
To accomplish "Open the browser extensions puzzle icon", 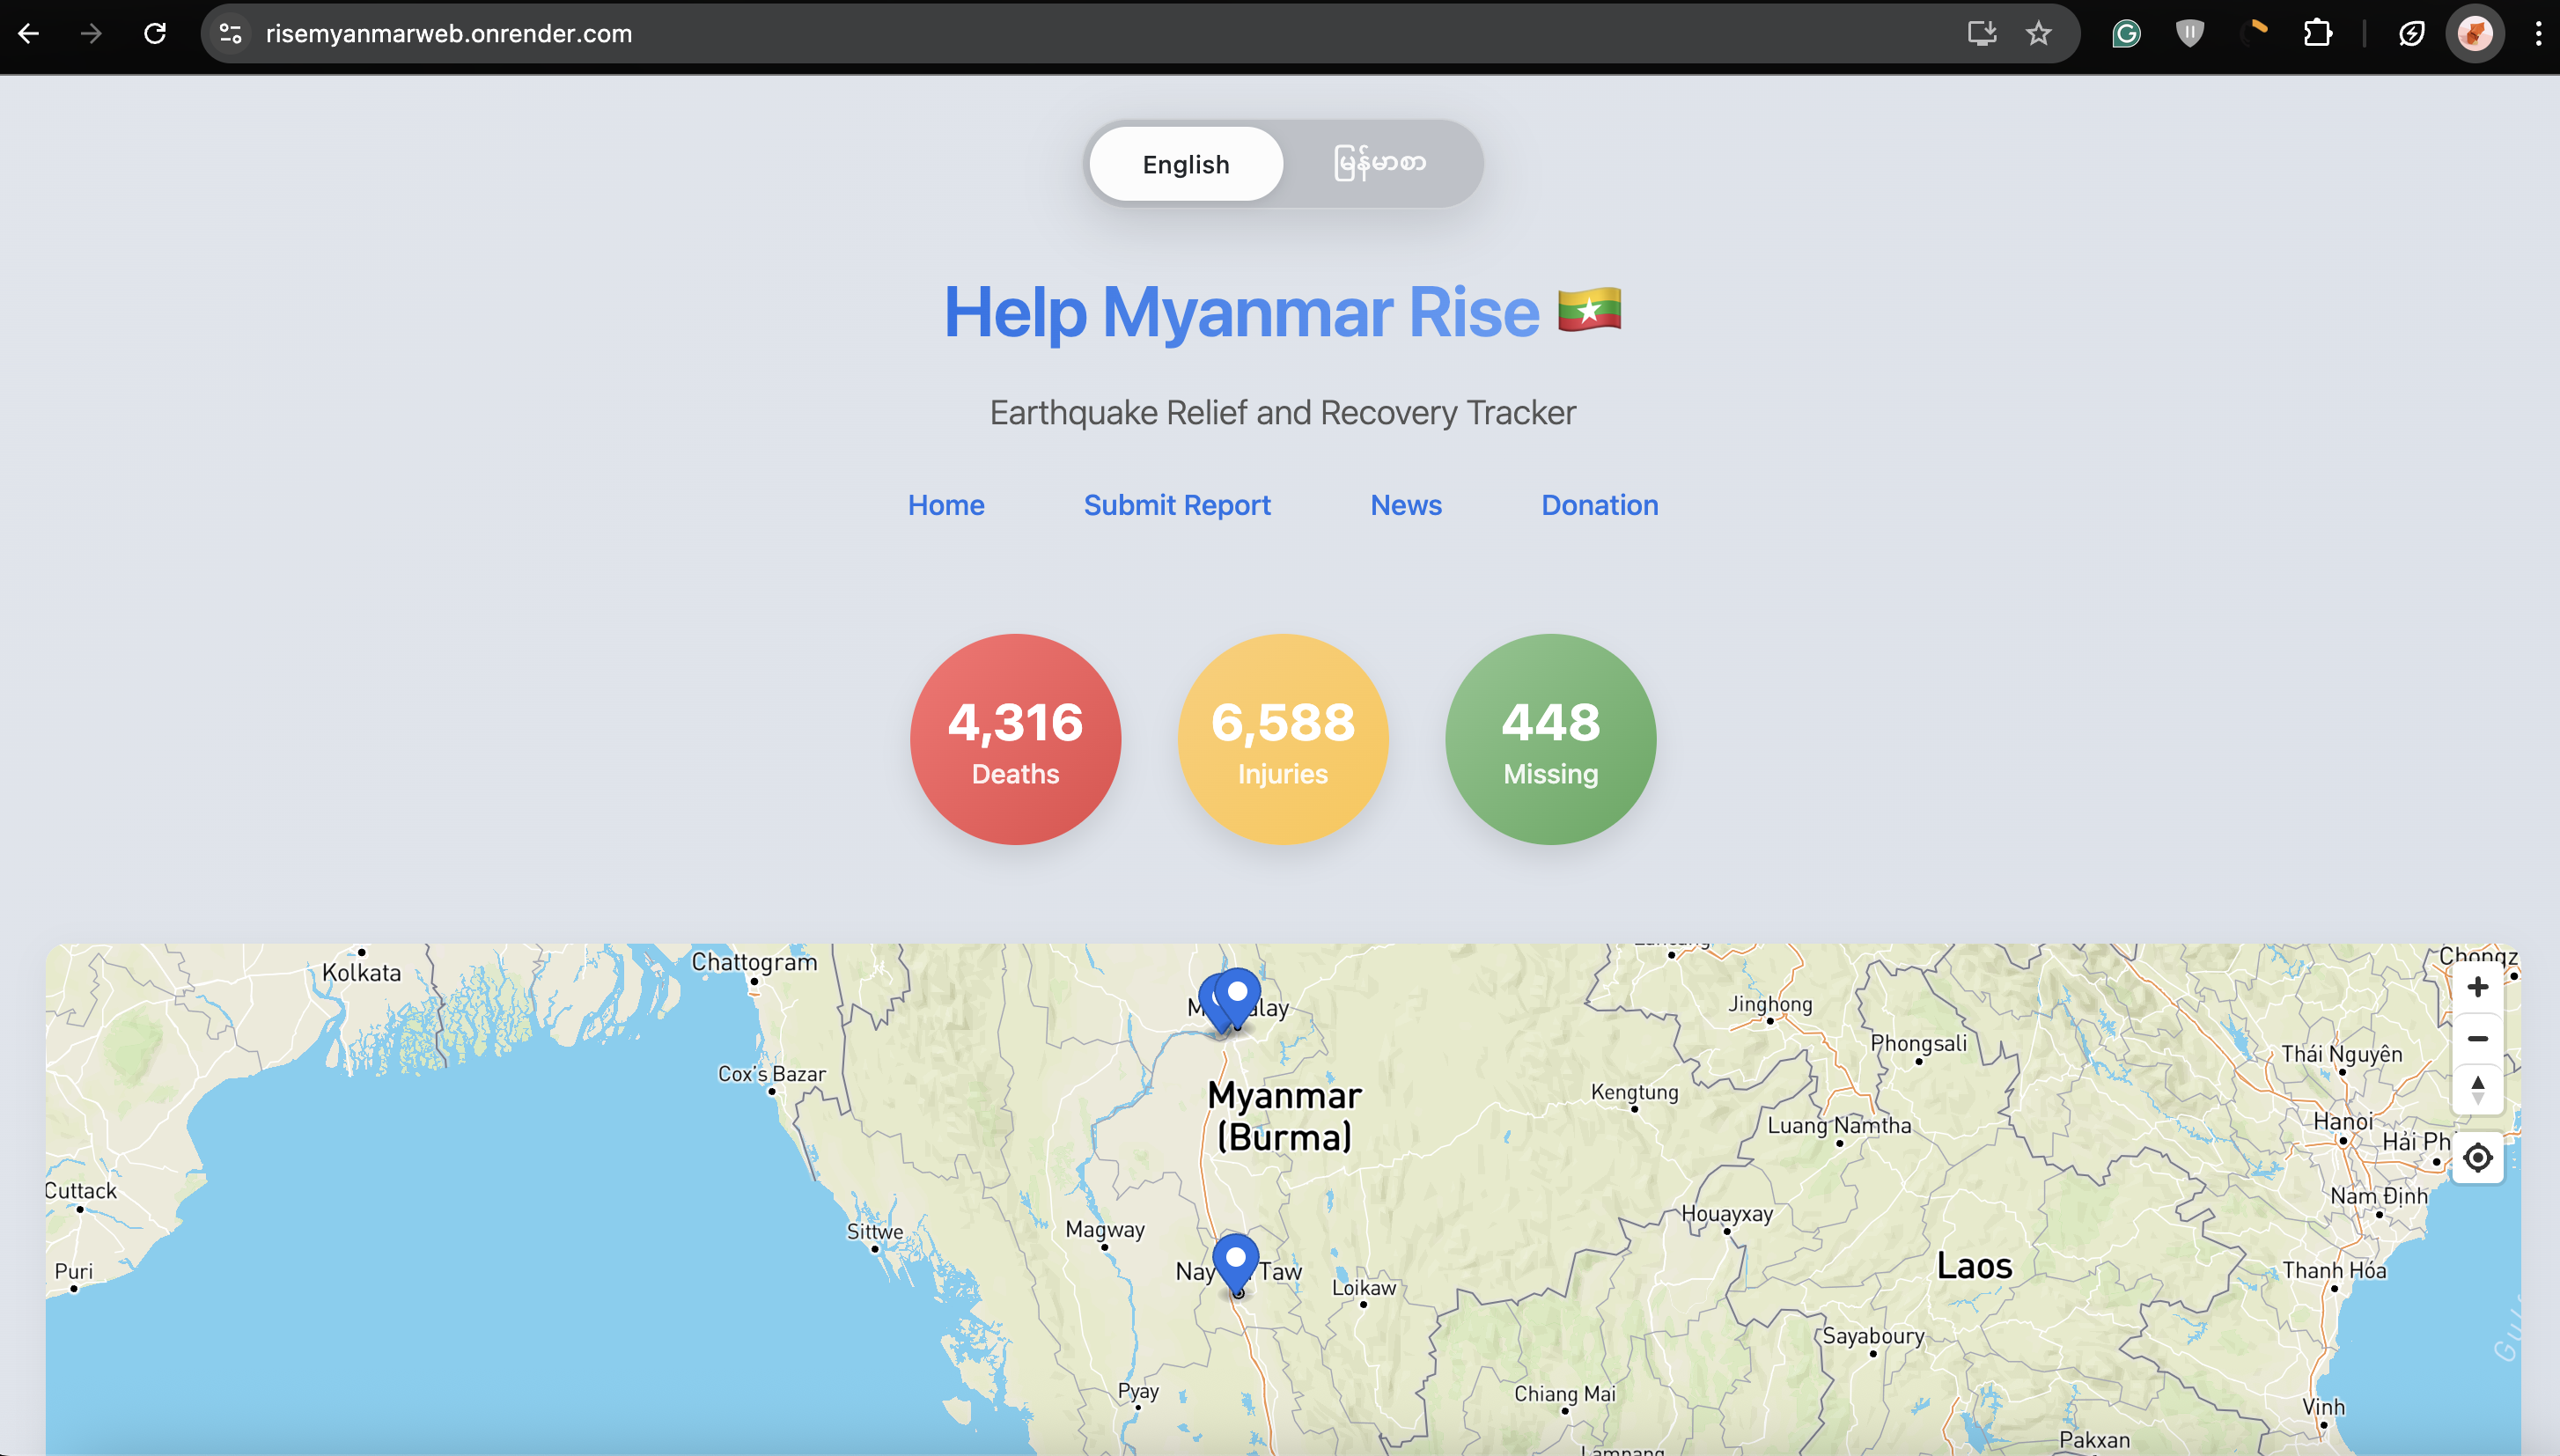I will 2317,34.
